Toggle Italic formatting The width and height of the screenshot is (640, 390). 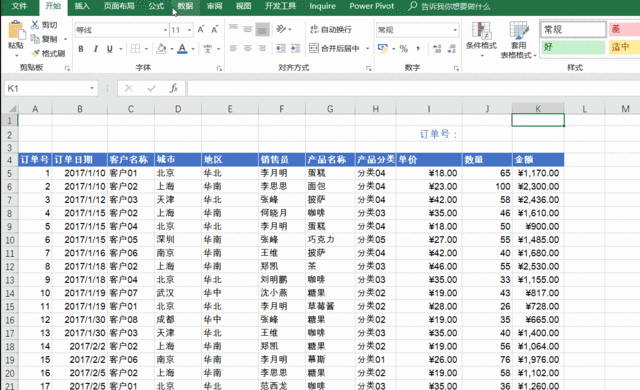(x=96, y=49)
